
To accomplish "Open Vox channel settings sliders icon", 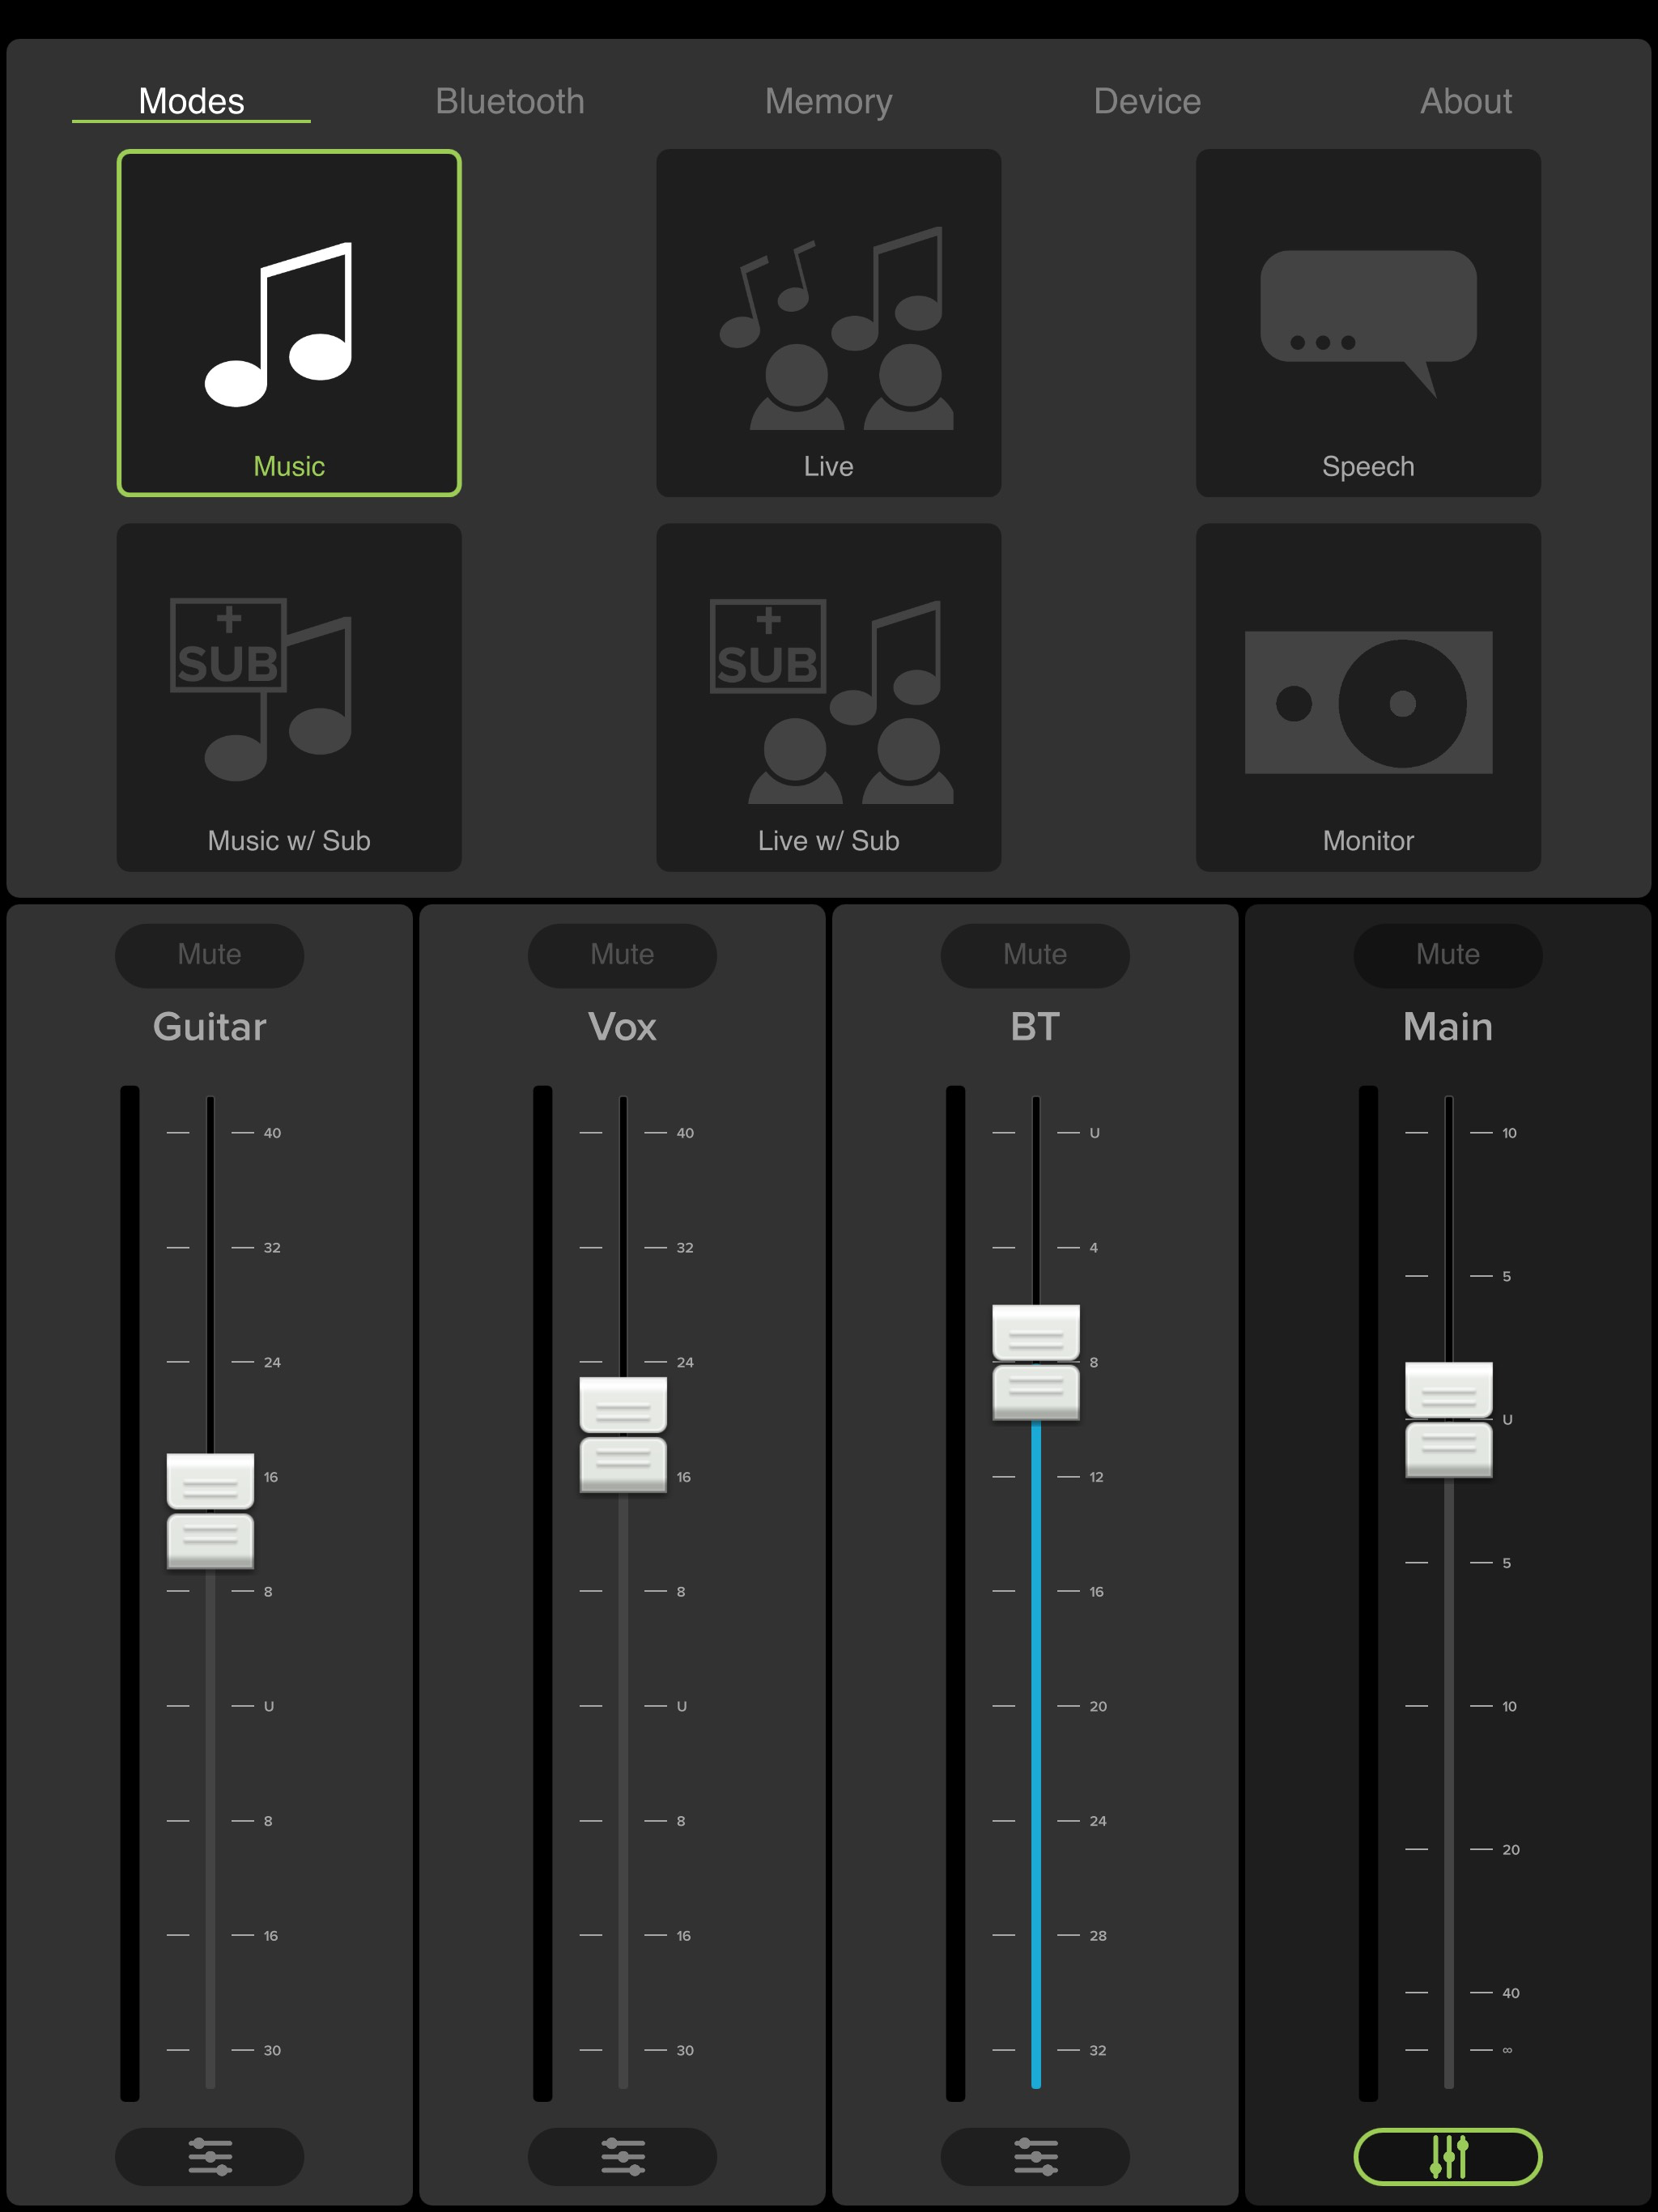I will tap(622, 2156).
